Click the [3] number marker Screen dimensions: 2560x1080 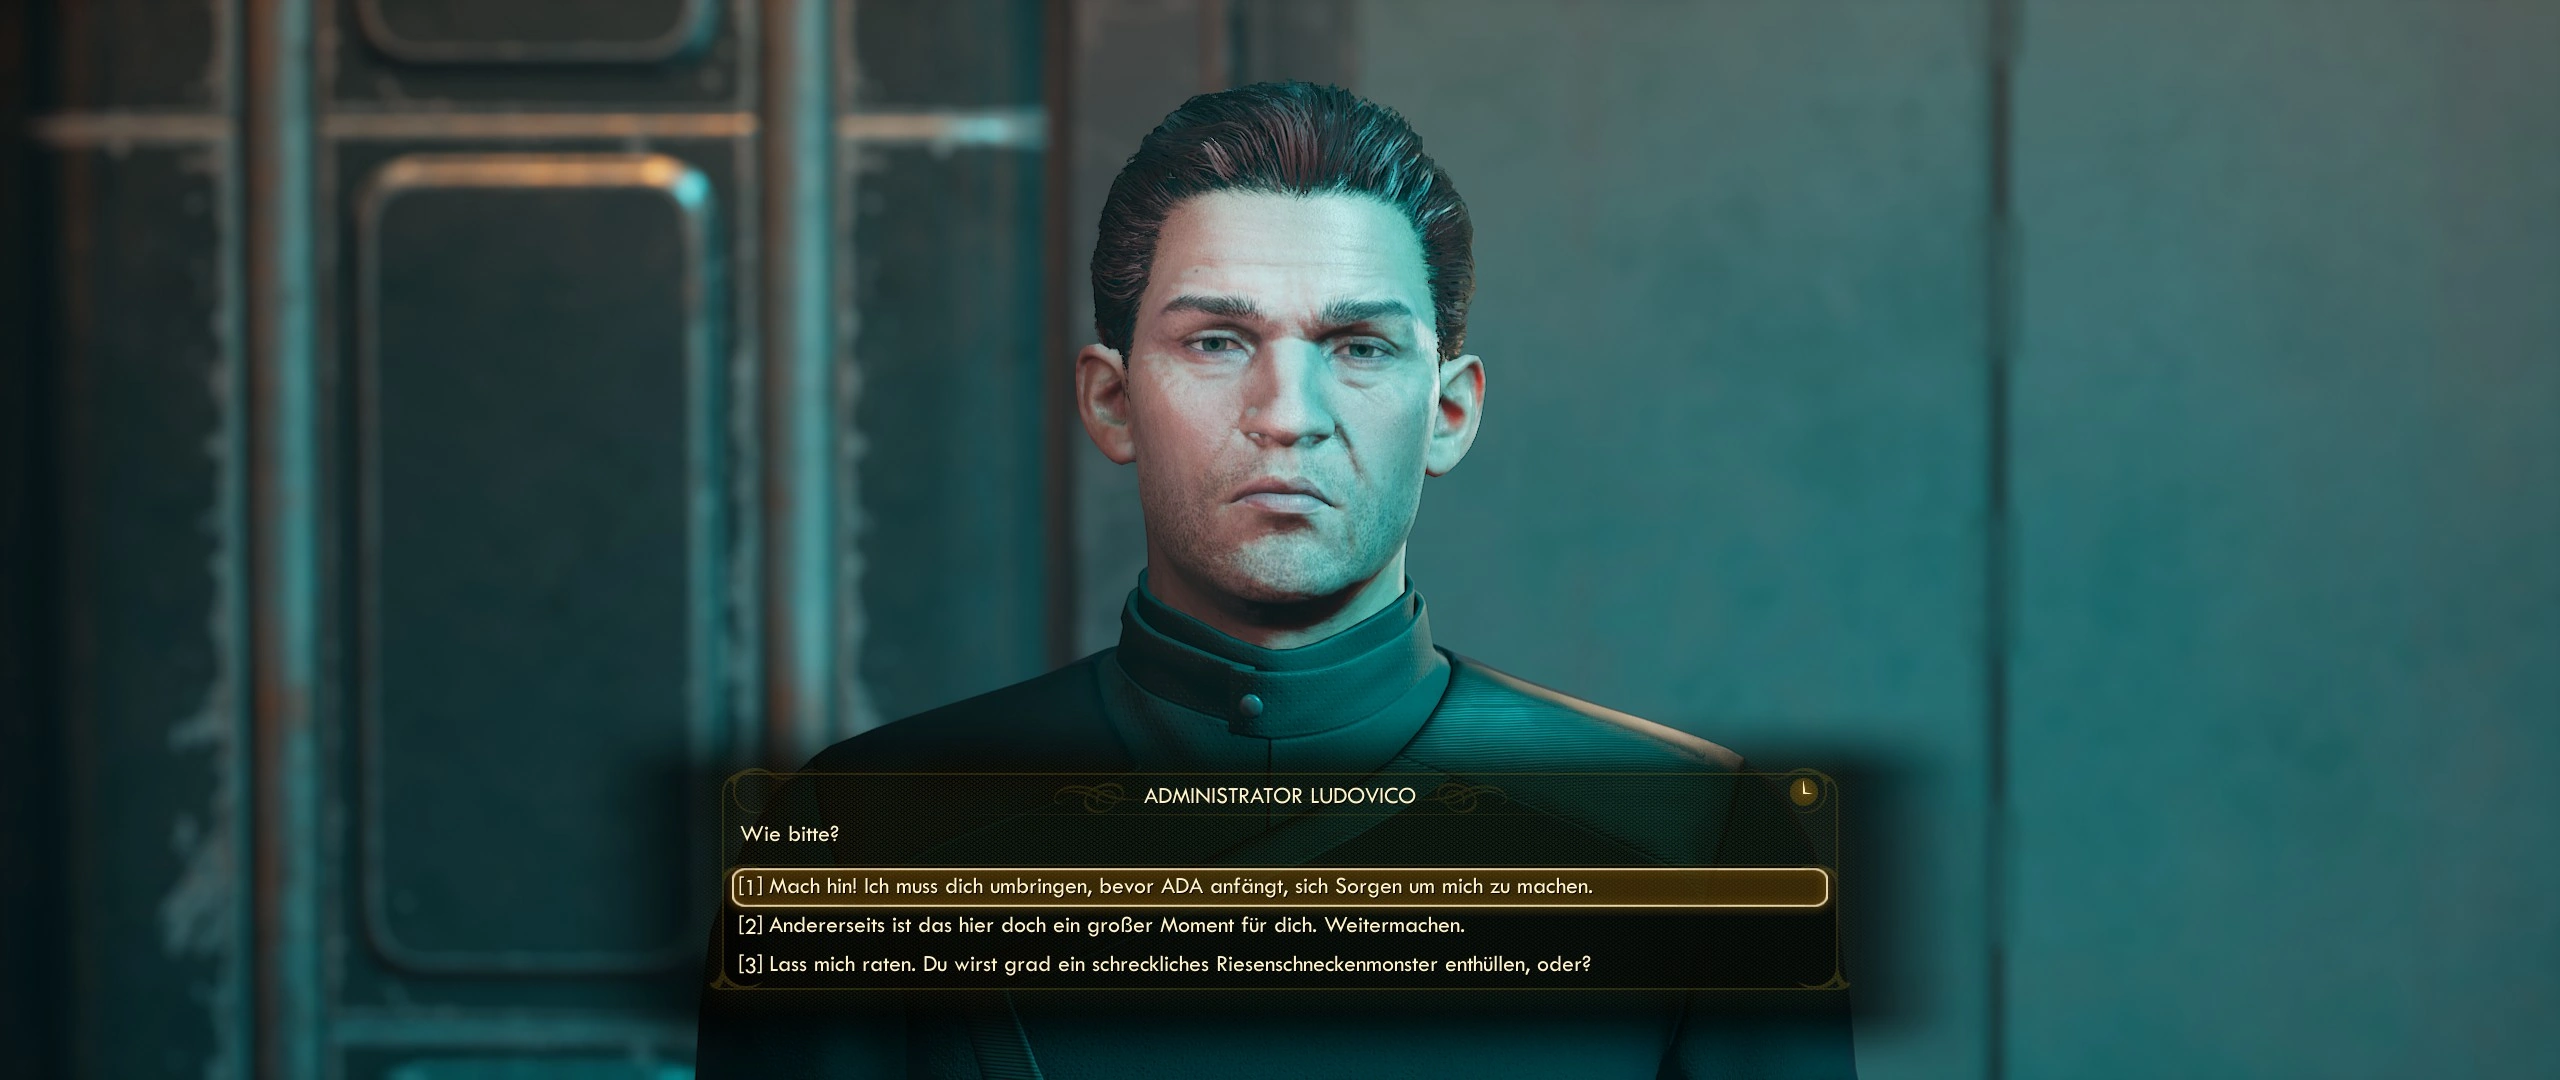pos(750,965)
